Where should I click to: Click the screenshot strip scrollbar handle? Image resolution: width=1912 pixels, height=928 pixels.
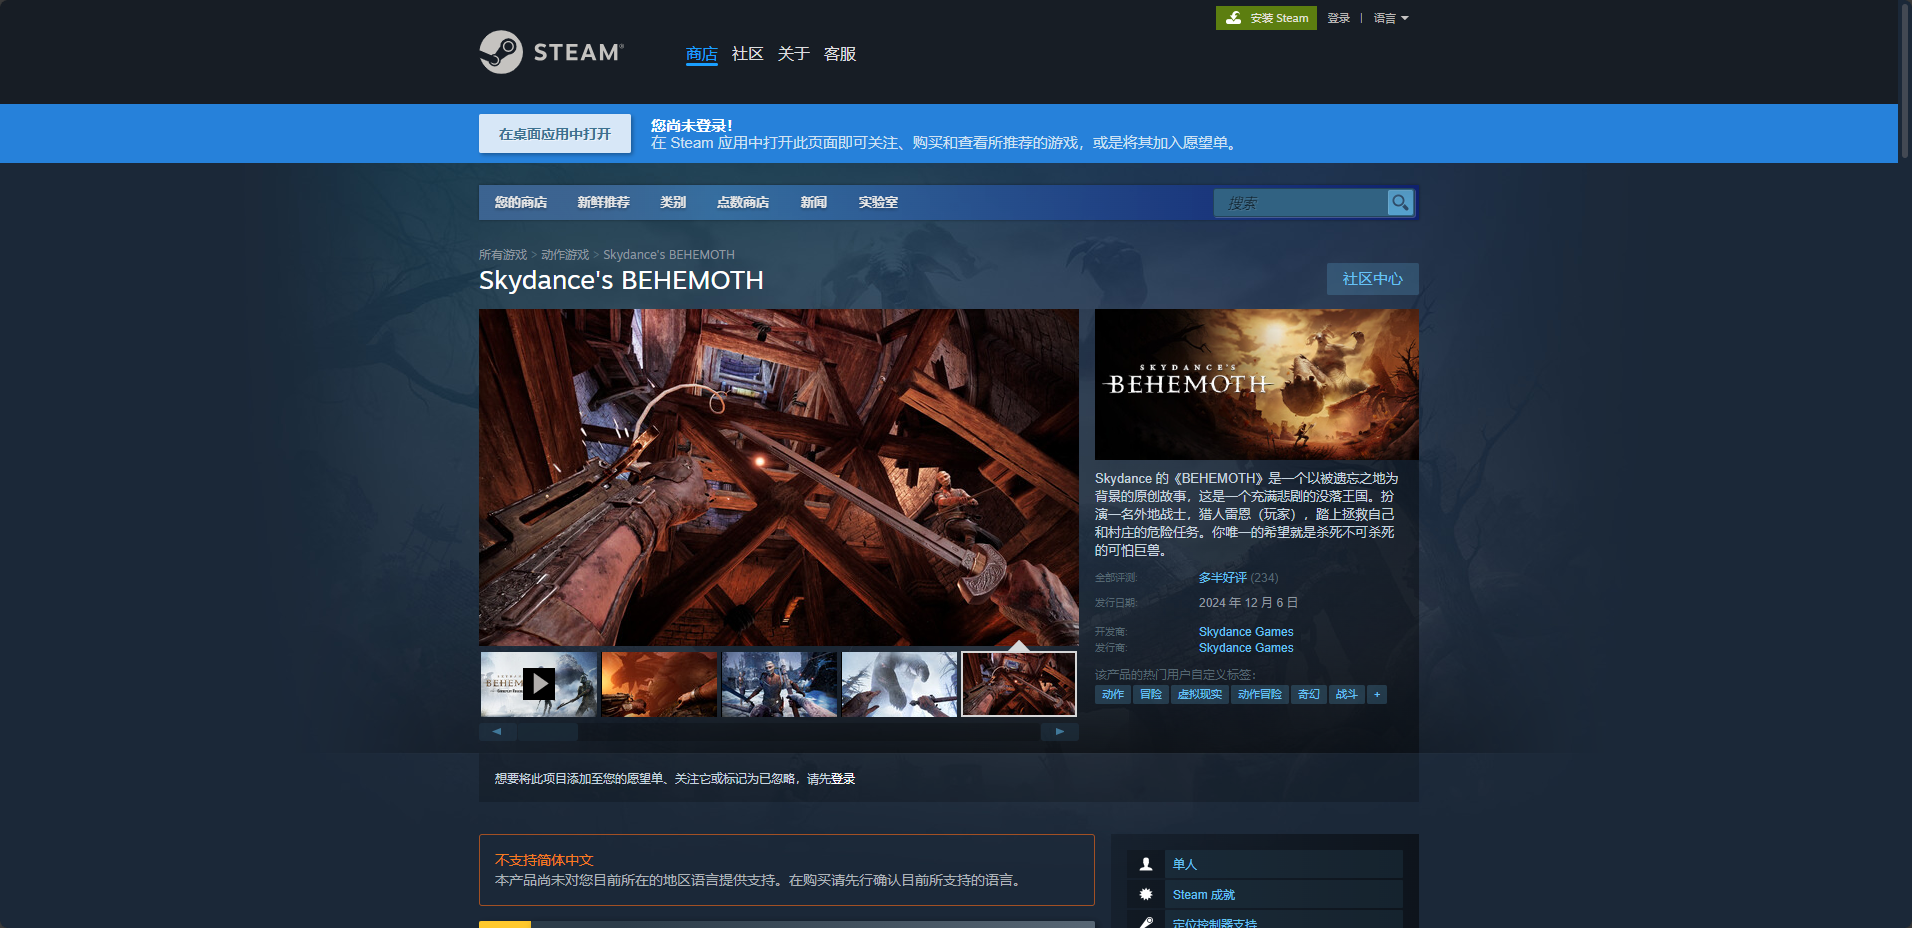pos(548,731)
